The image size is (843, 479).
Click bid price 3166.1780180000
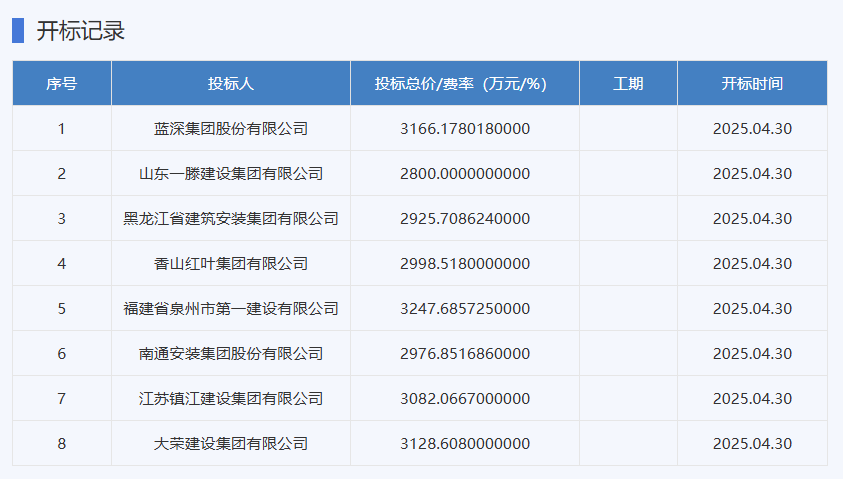(465, 128)
